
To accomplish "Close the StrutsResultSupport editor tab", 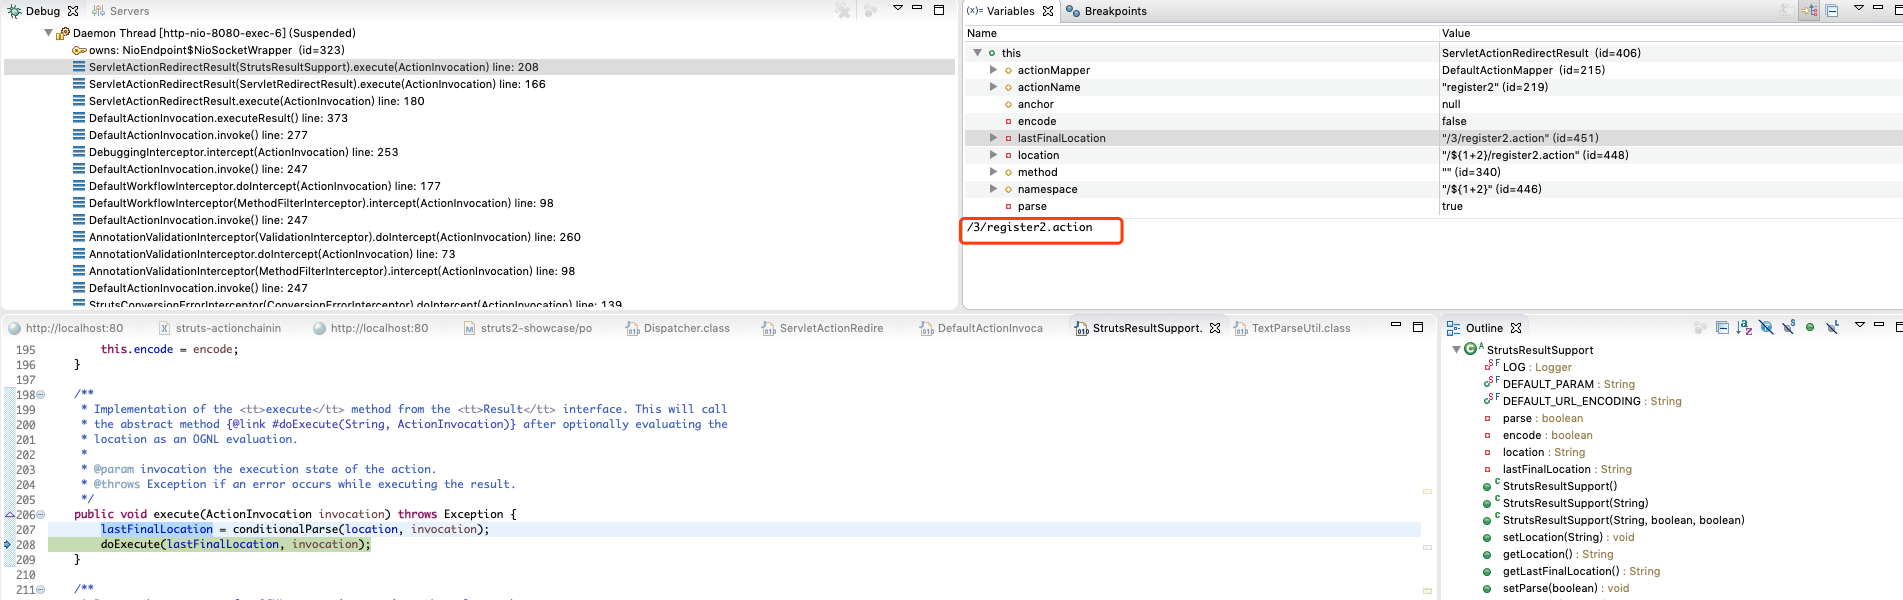I will click(1215, 328).
